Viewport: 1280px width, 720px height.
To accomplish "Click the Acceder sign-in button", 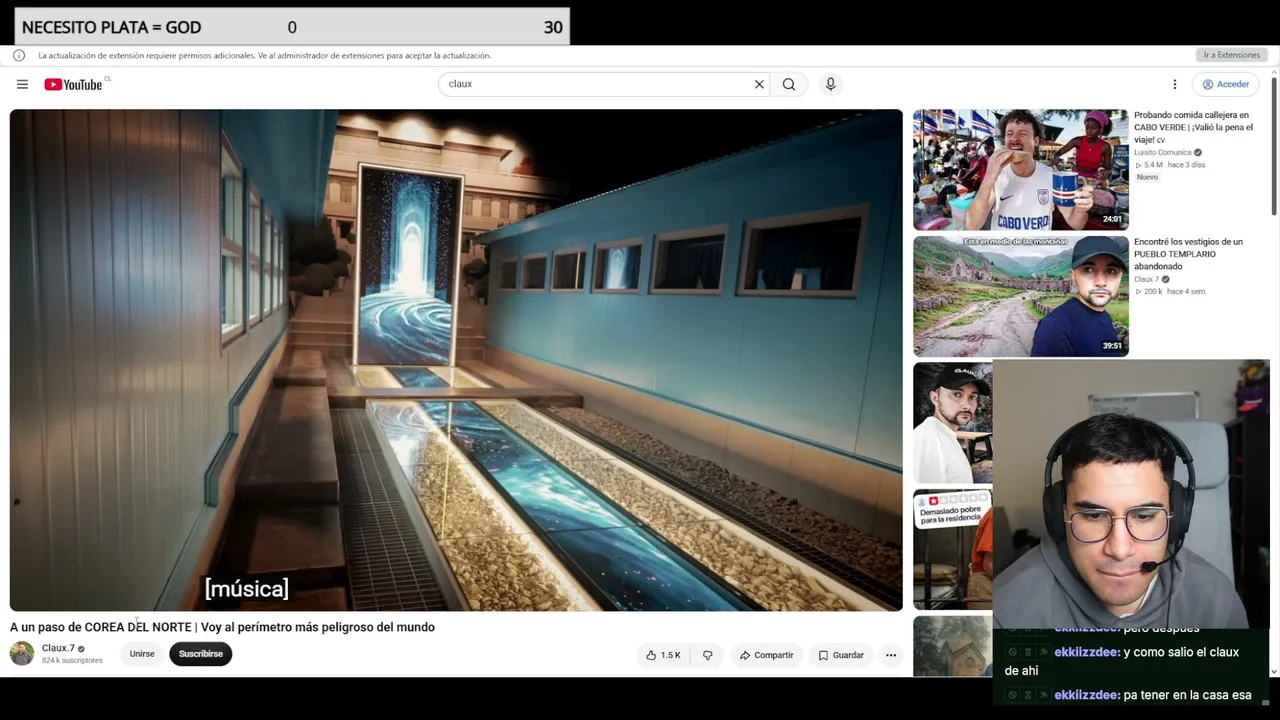I will [x=1226, y=84].
